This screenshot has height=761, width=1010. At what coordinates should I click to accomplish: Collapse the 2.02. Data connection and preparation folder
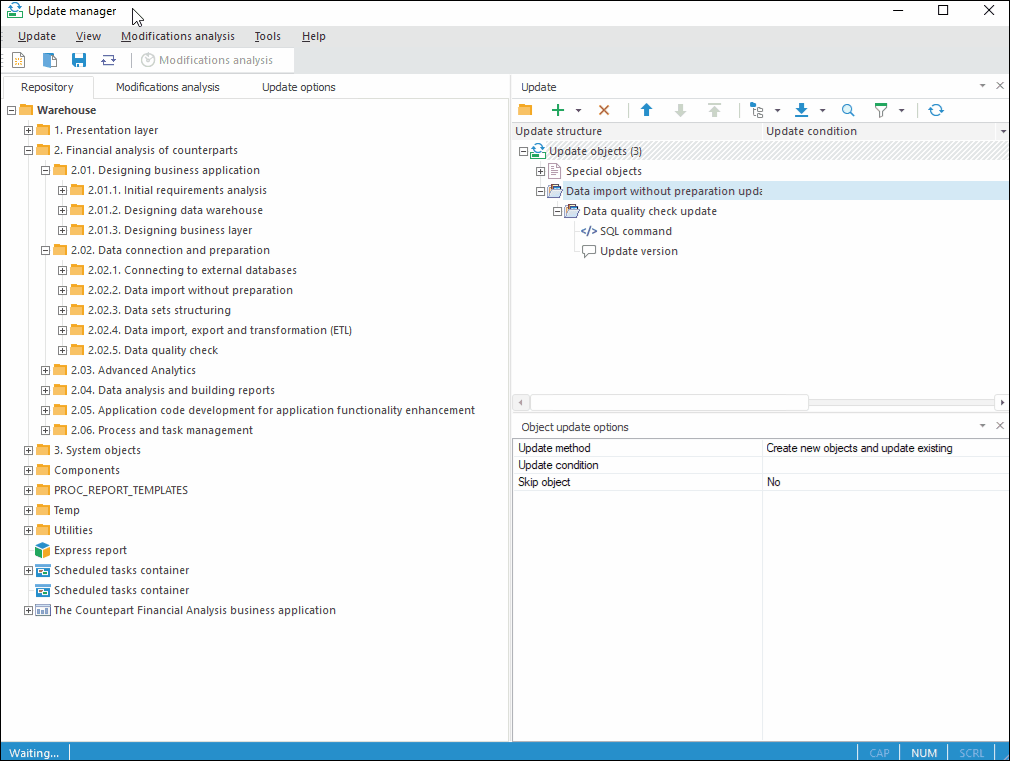tap(46, 250)
